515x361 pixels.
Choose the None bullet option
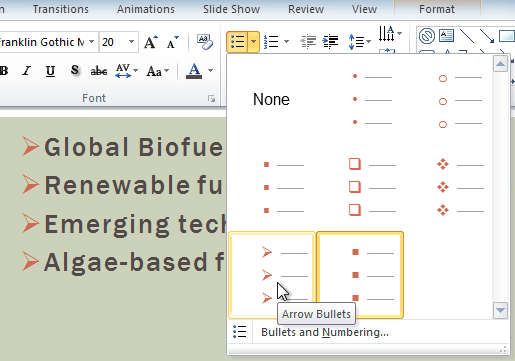point(271,99)
